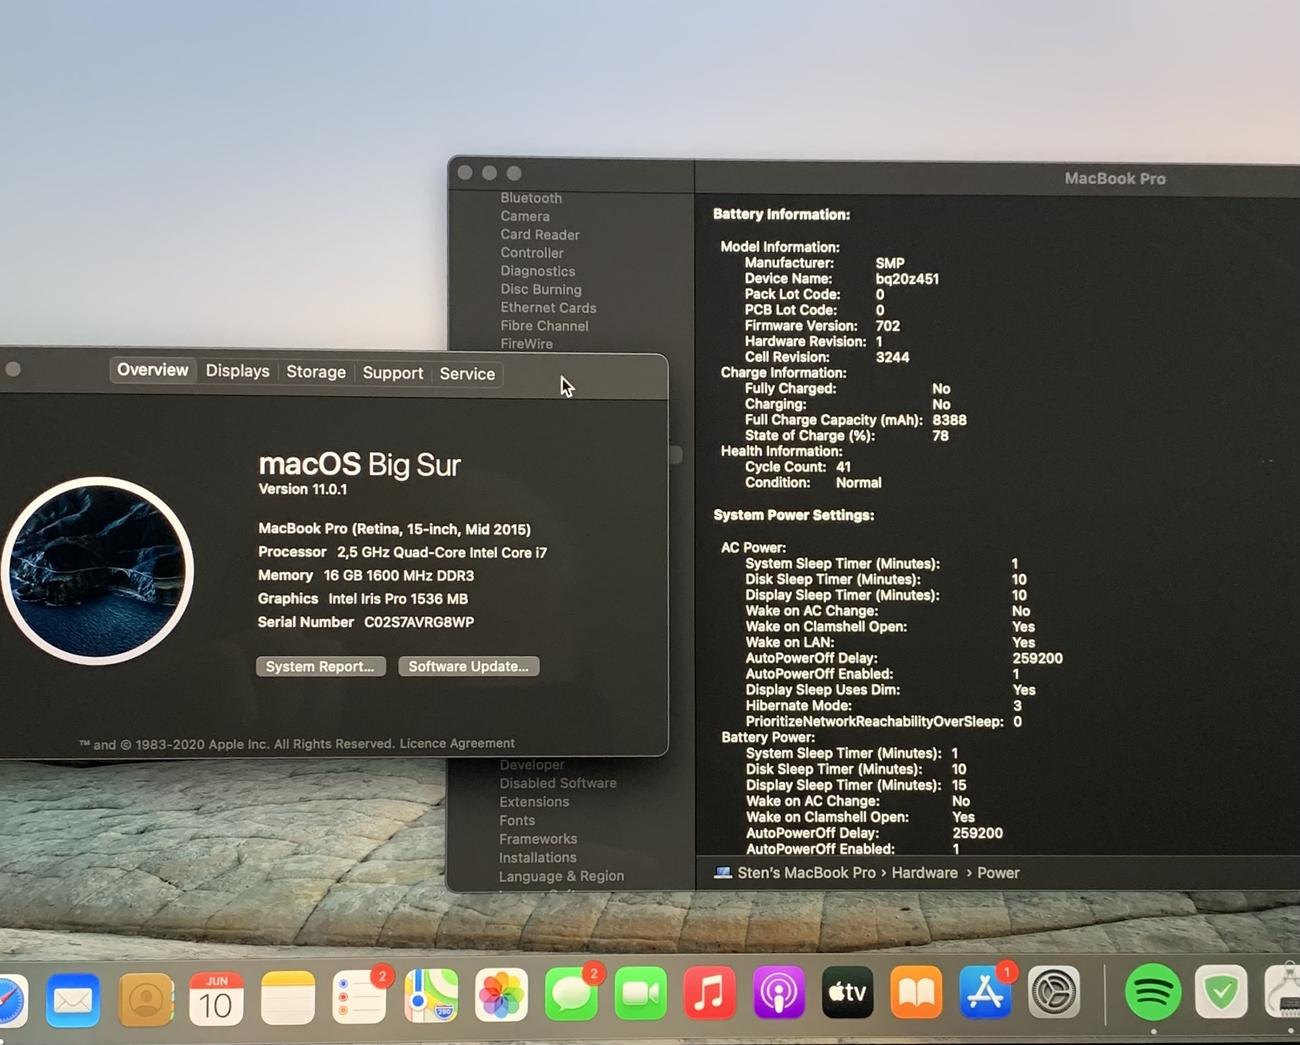
Task: Select FireWire in the sidebar
Action: (526, 344)
